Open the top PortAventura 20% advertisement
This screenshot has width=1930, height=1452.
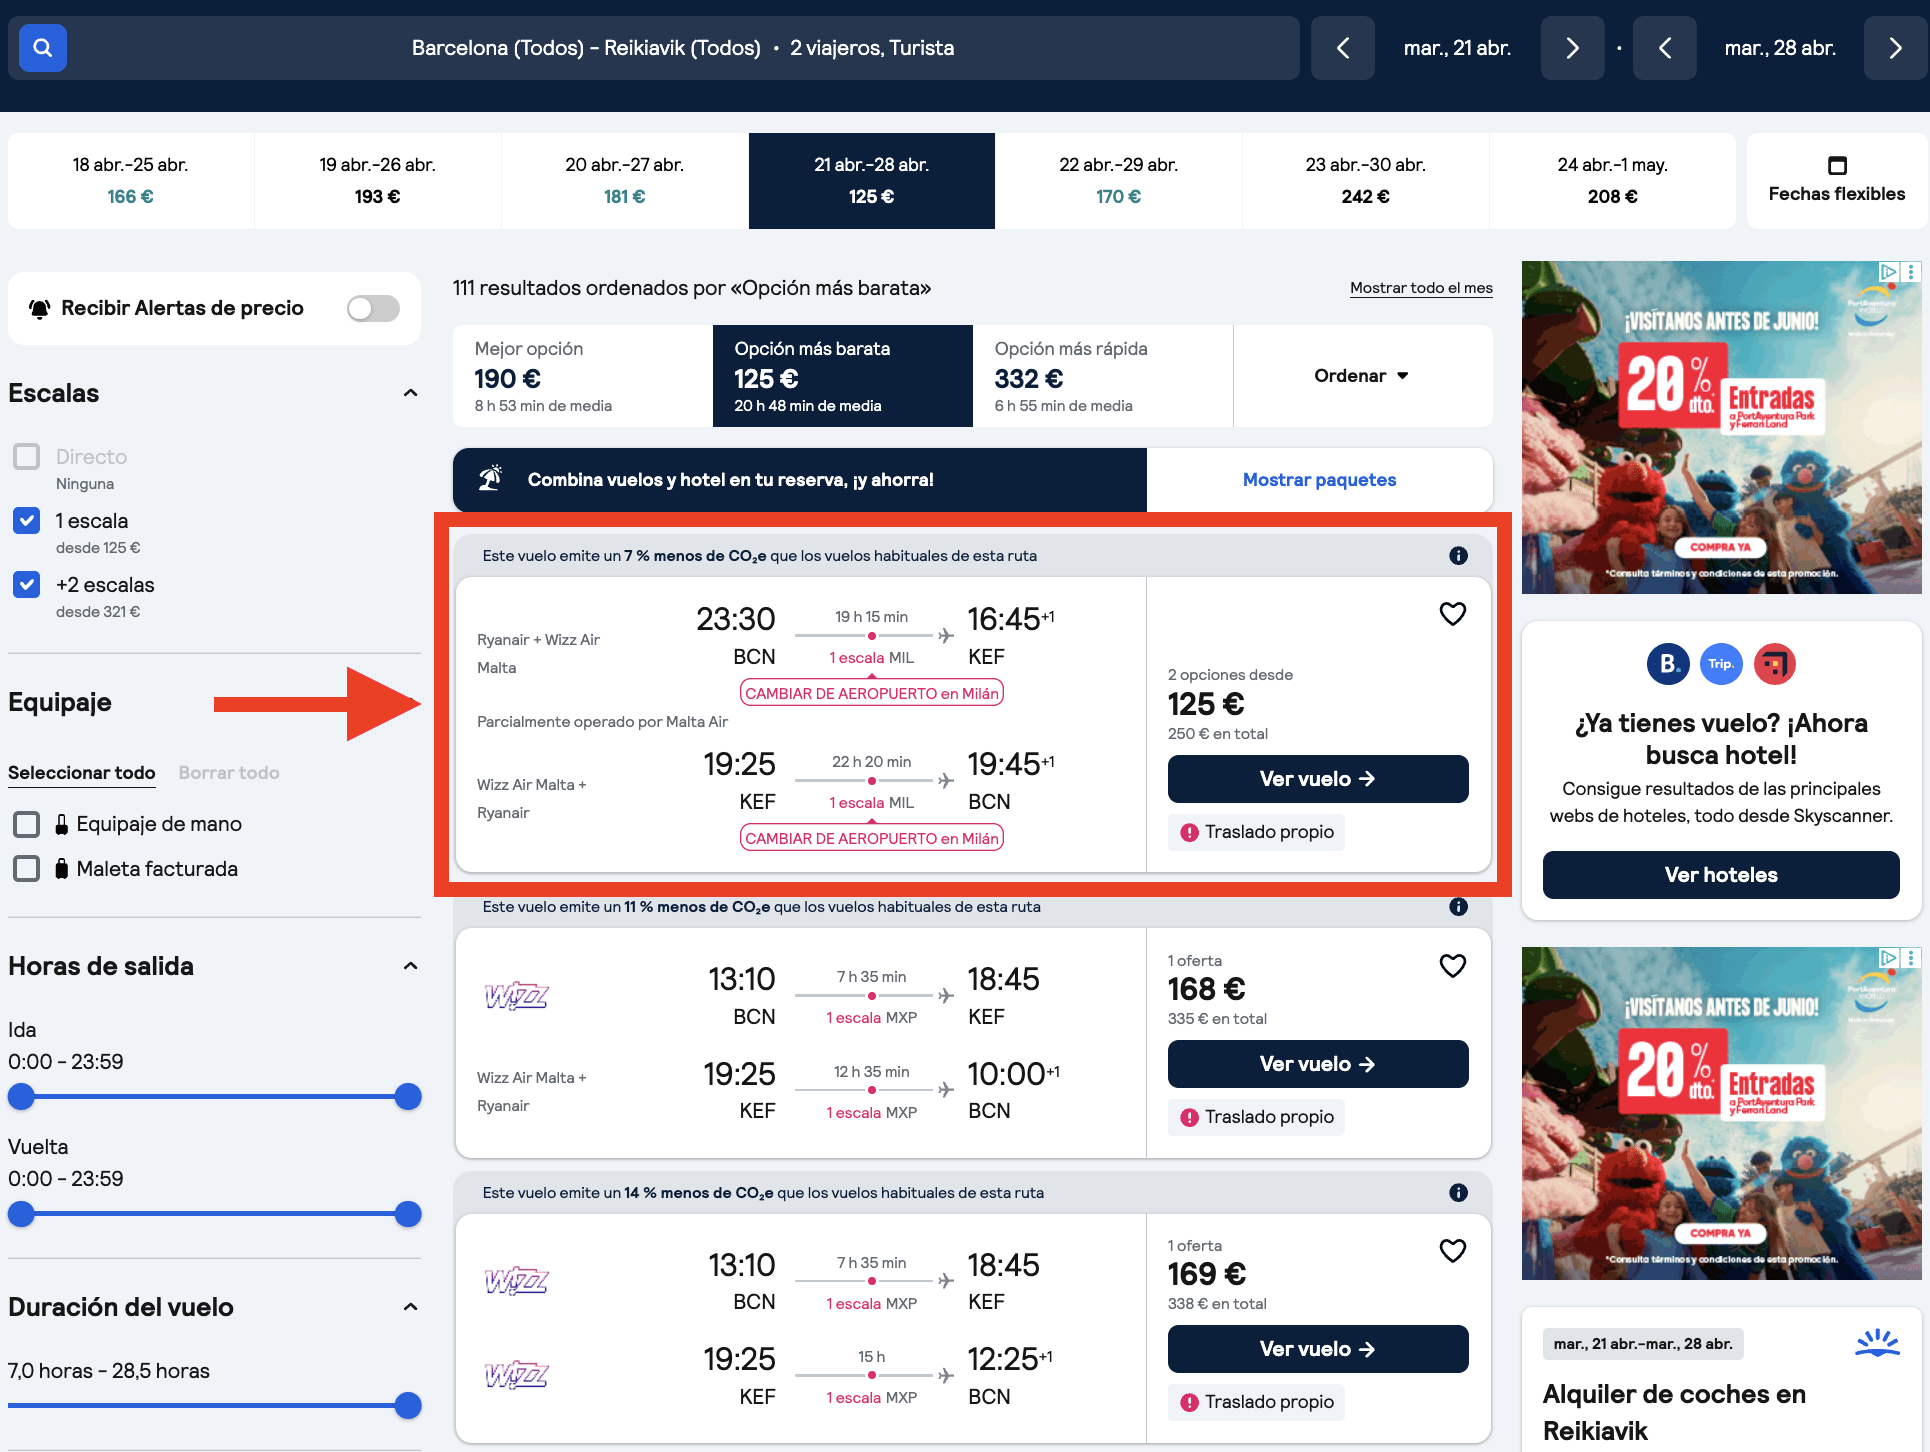click(1721, 427)
